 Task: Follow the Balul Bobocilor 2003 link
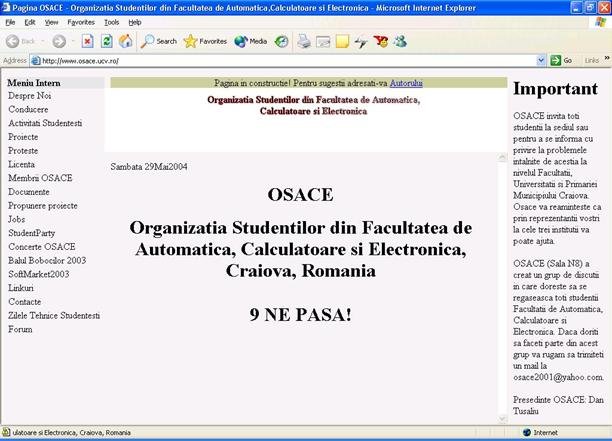[47, 260]
